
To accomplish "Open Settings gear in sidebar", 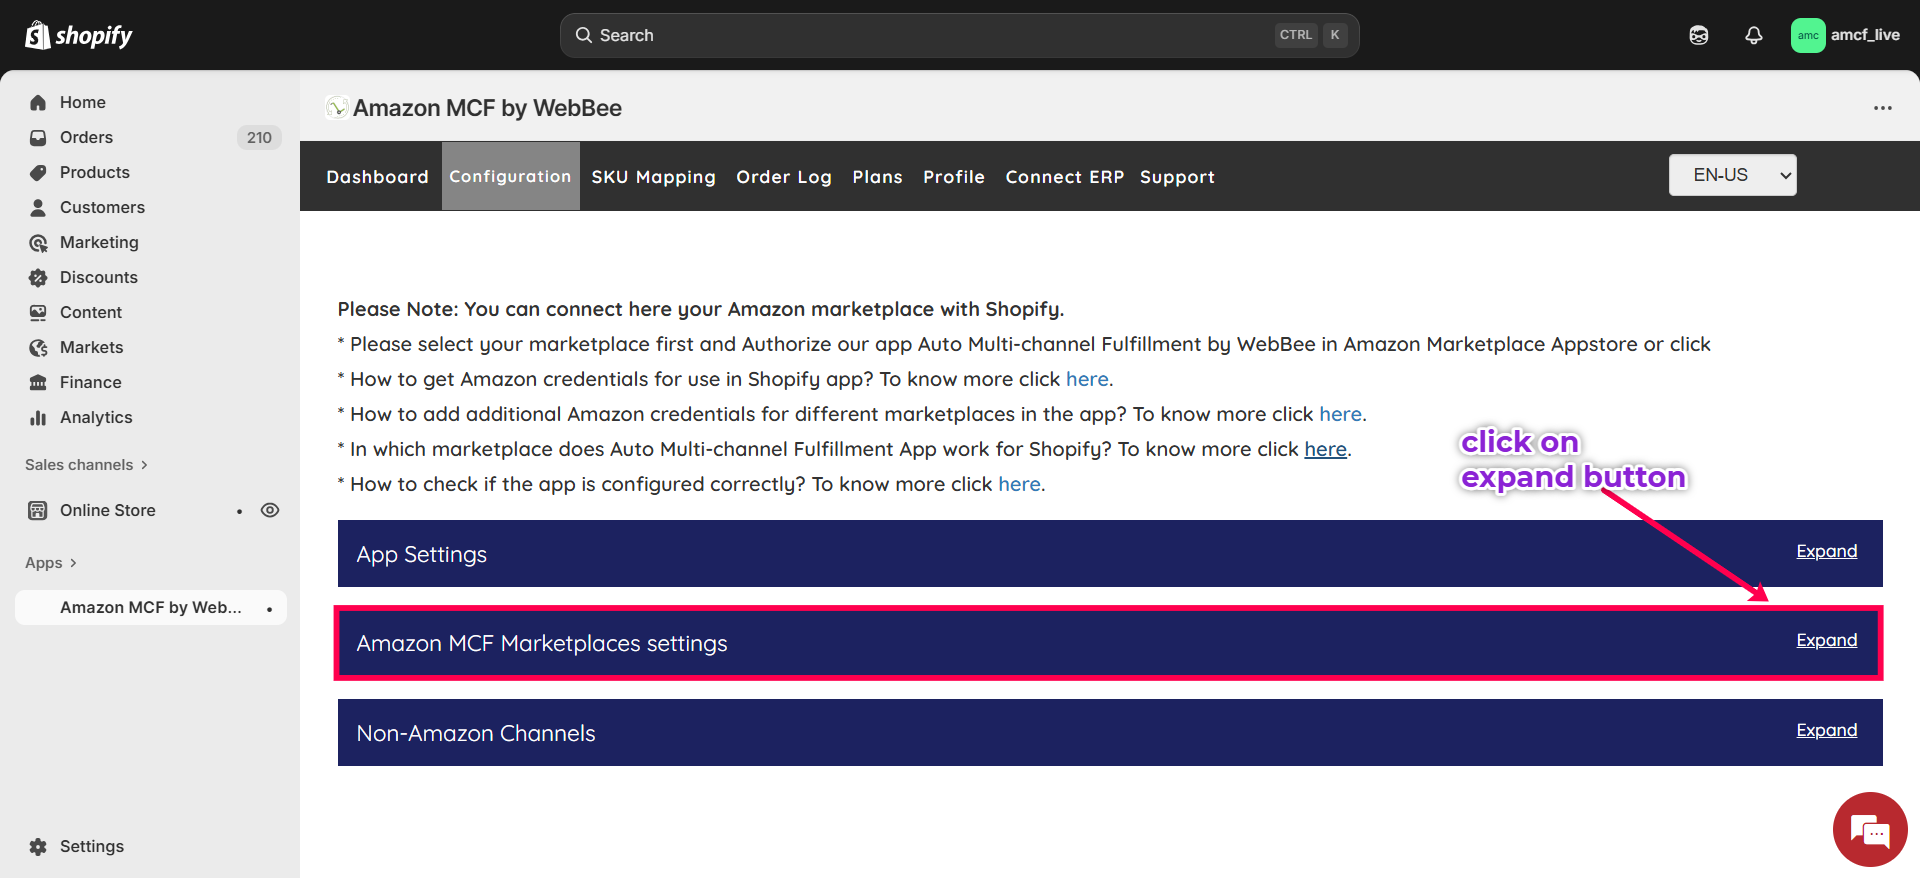I will tap(38, 846).
